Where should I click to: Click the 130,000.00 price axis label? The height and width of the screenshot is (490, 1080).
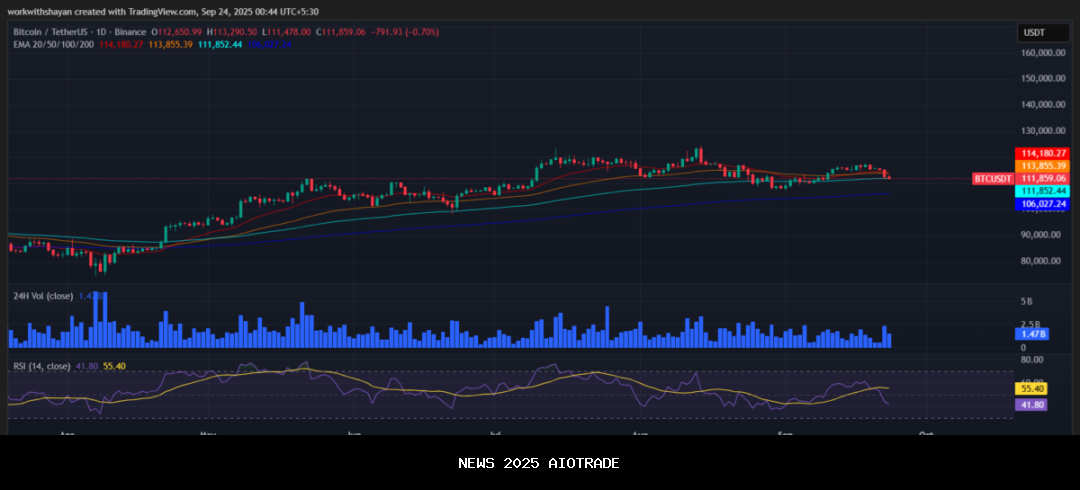[x=1041, y=131]
